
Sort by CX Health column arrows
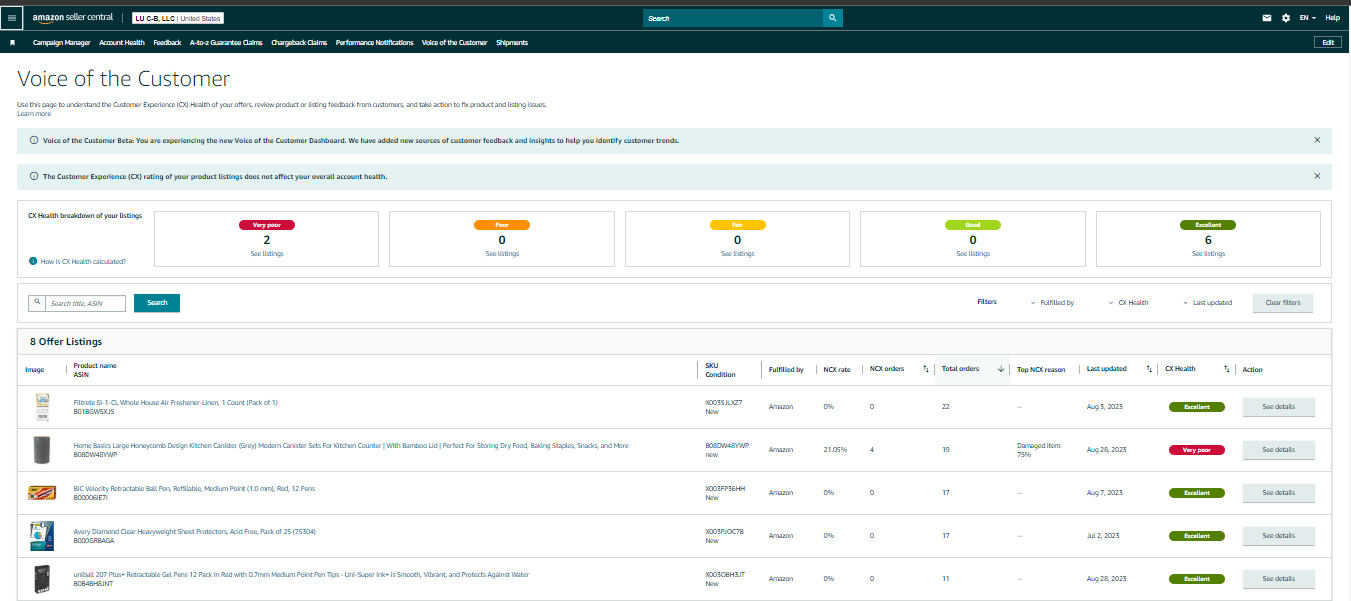pyautogui.click(x=1227, y=369)
